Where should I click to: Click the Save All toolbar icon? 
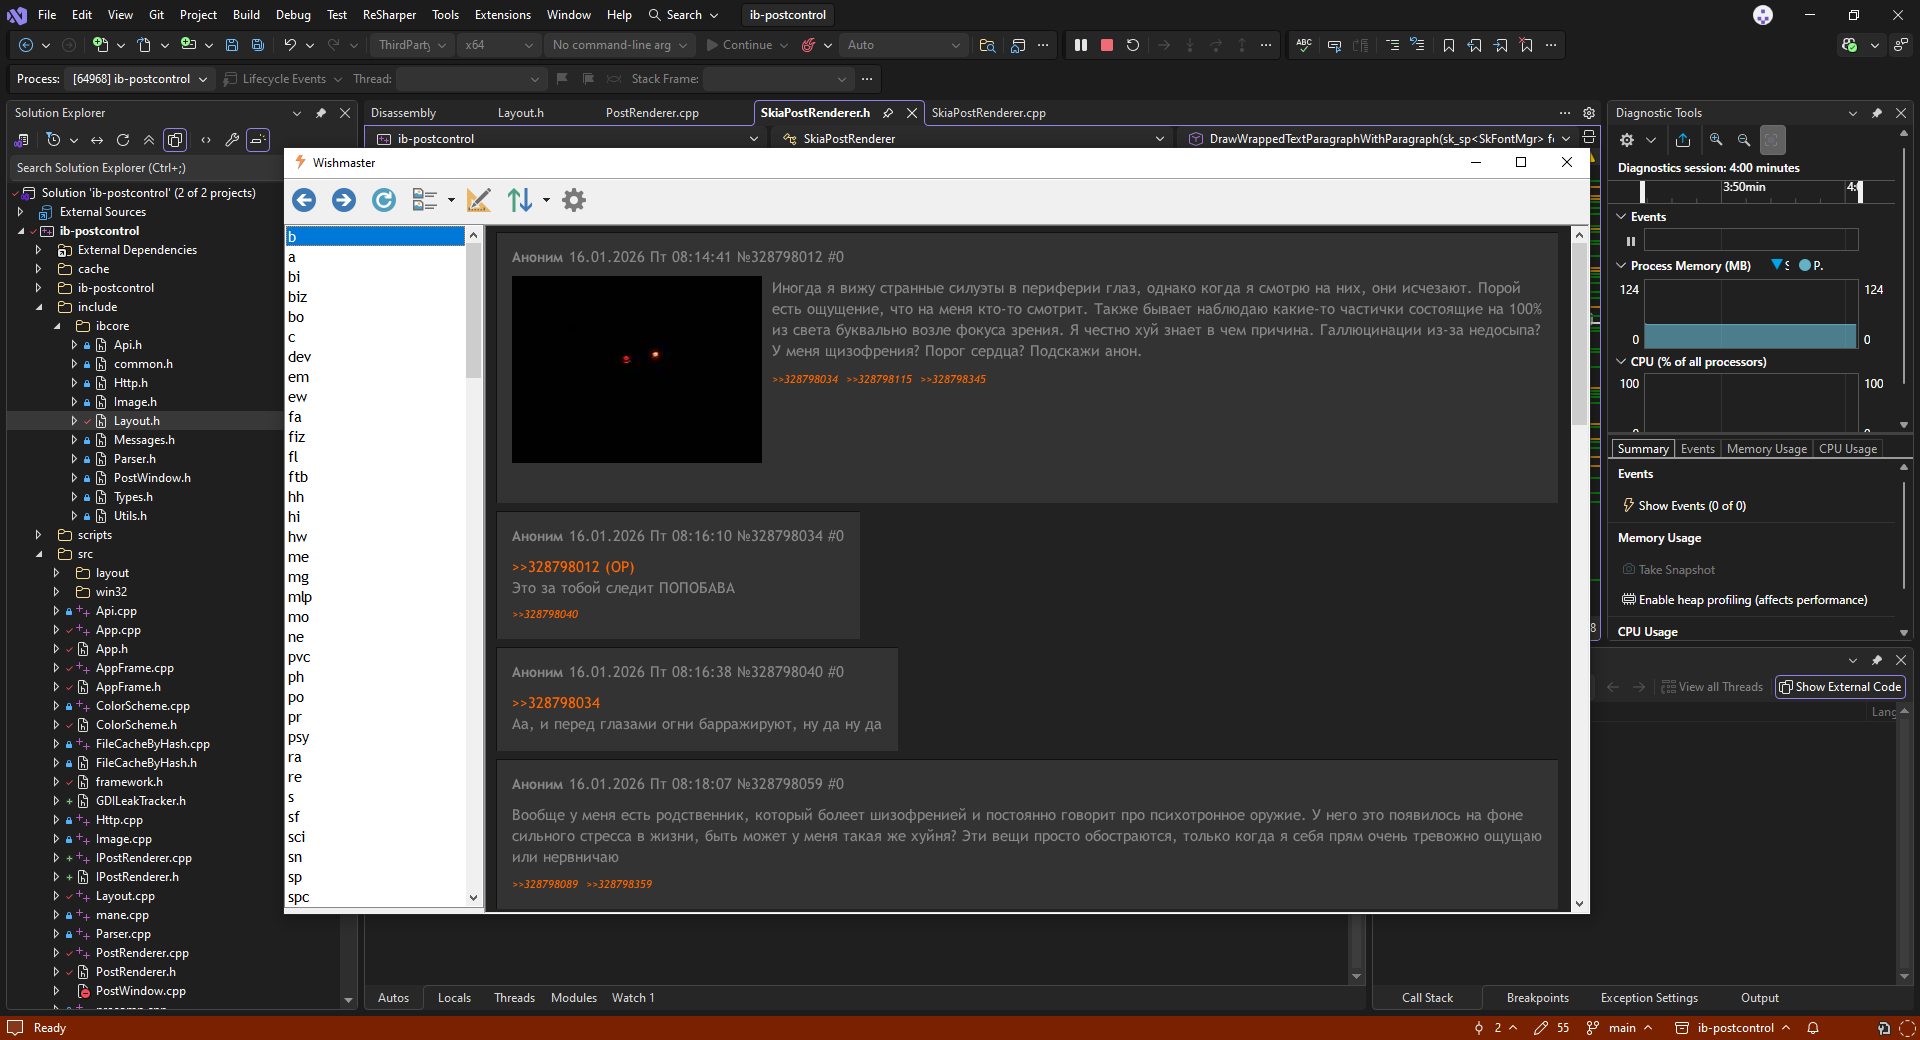tap(258, 45)
